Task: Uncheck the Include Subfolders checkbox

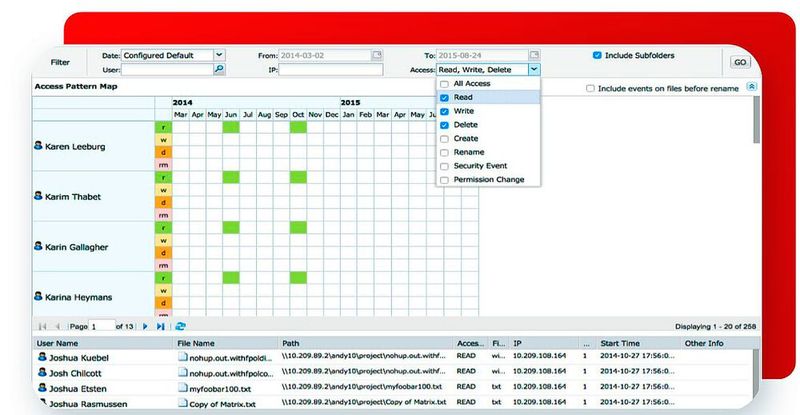Action: coord(597,55)
